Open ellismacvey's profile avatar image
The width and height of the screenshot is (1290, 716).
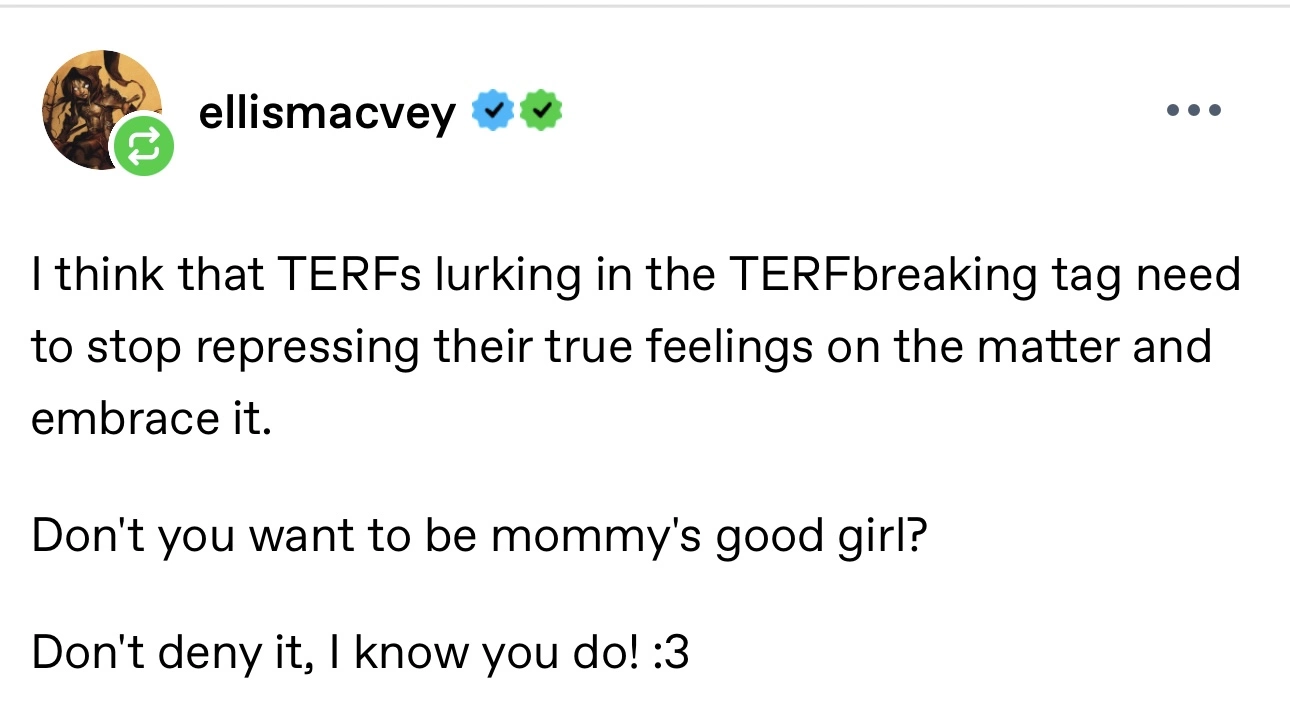pos(96,105)
